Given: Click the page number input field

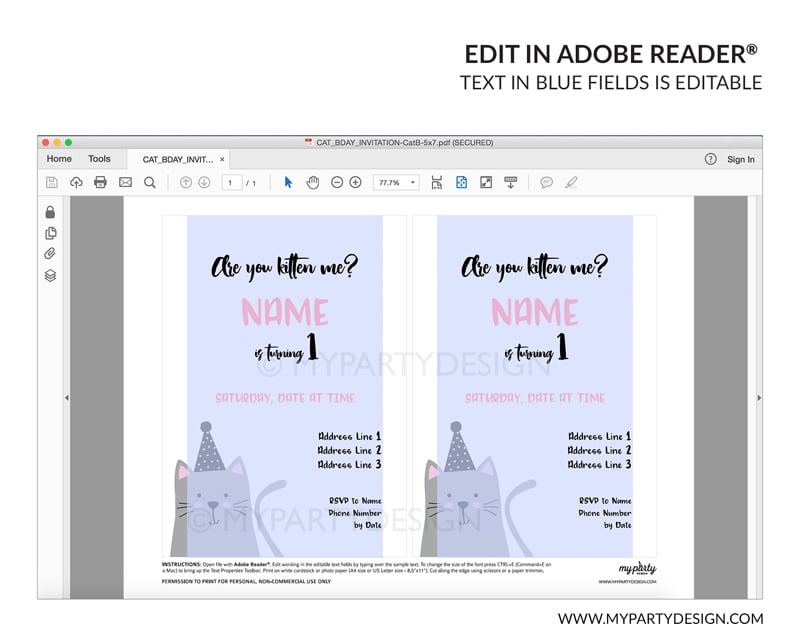Looking at the screenshot, I should (x=232, y=182).
